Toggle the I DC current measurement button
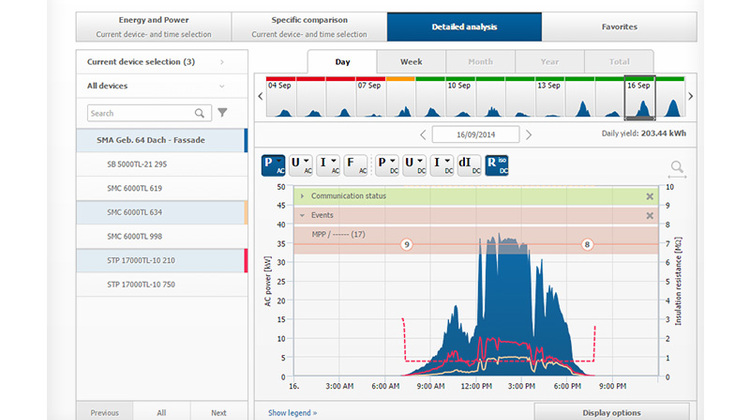The height and width of the screenshot is (420, 750). (442, 165)
